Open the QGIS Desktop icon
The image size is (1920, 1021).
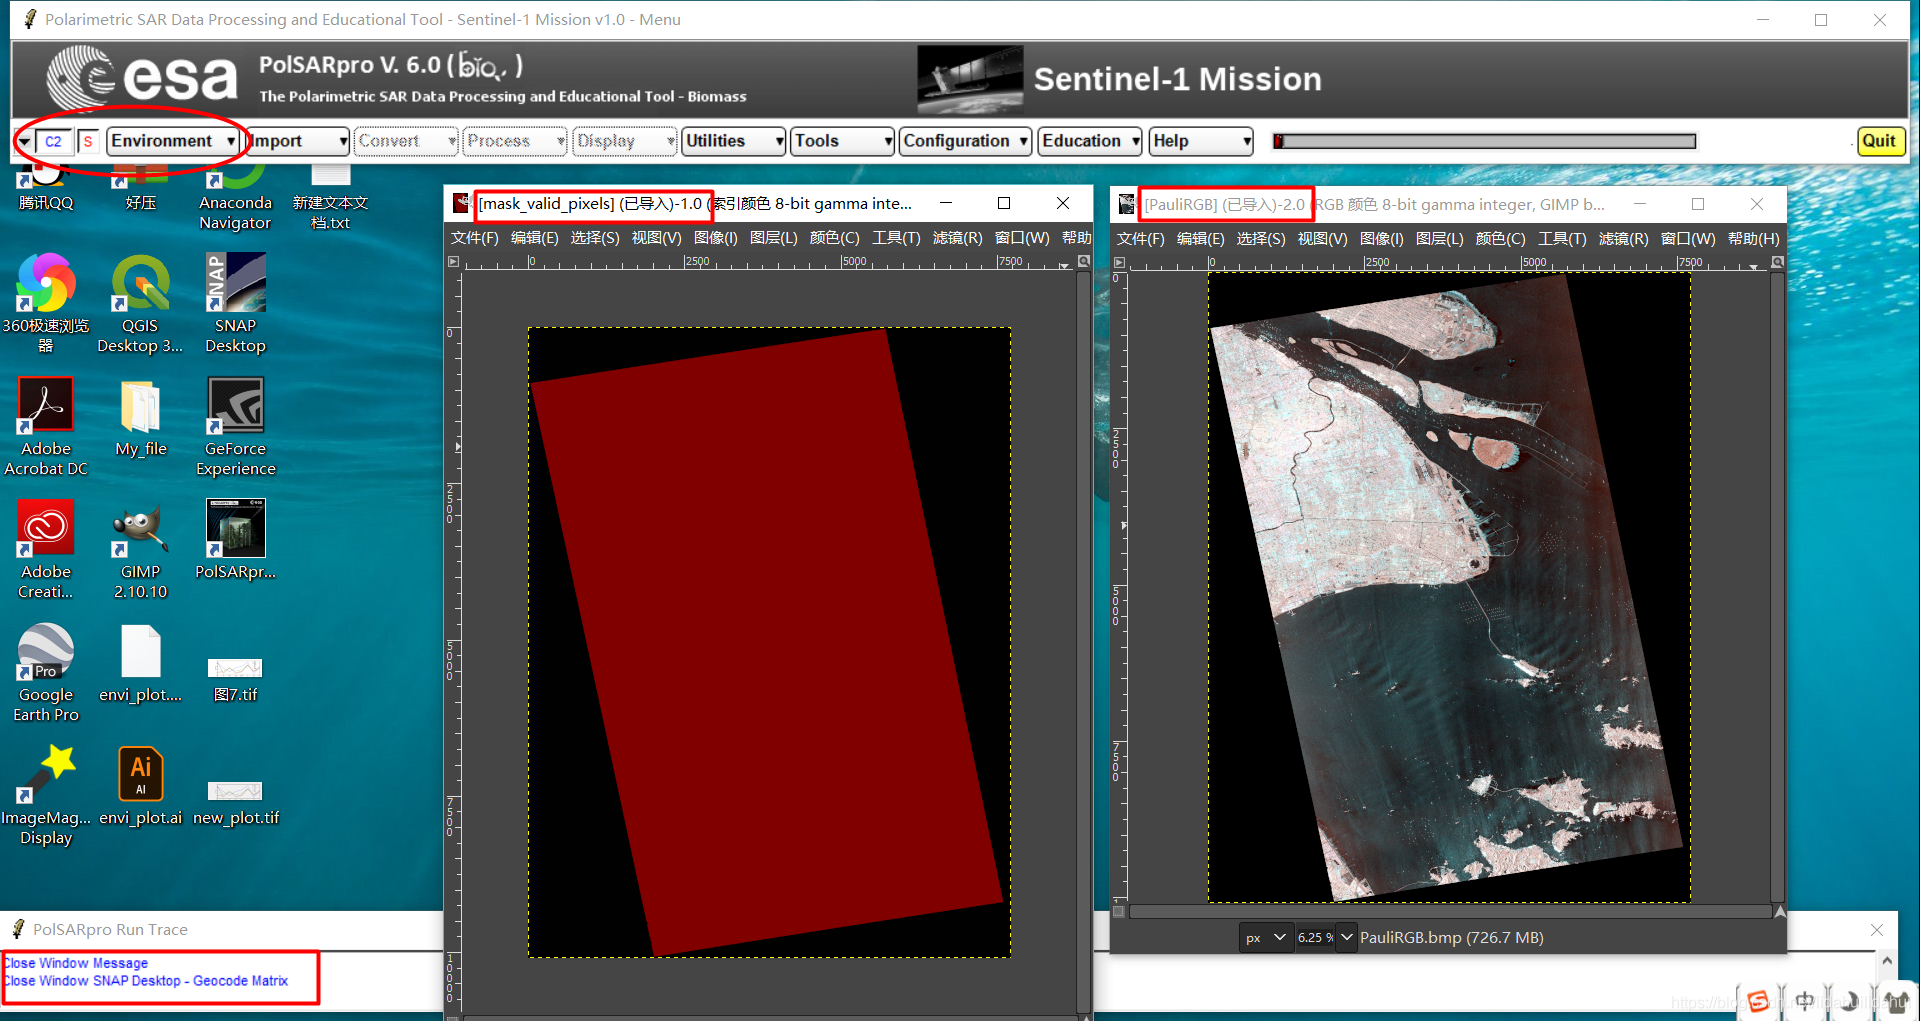140,303
